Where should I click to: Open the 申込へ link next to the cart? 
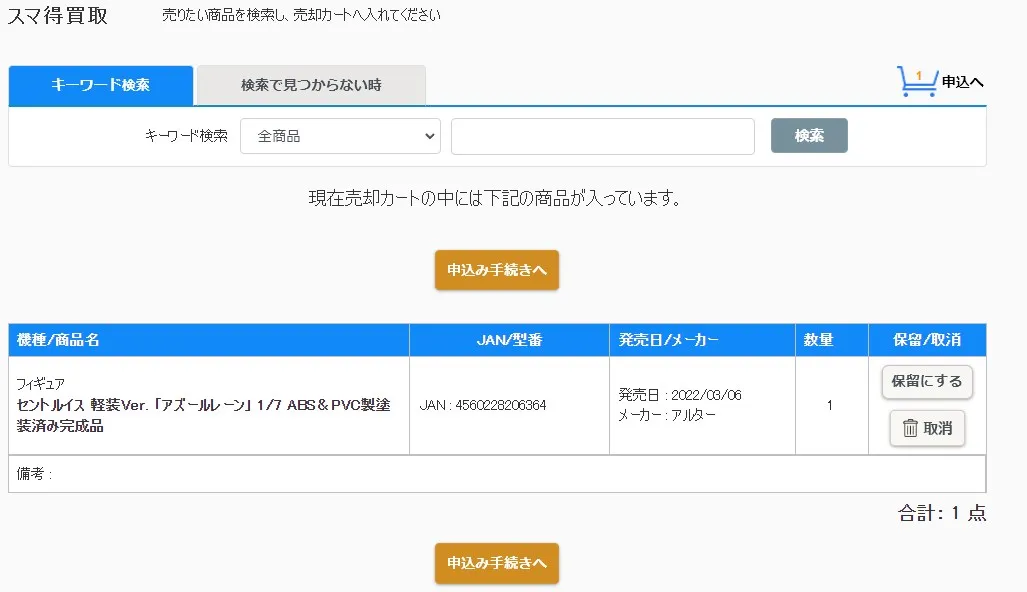tap(961, 82)
